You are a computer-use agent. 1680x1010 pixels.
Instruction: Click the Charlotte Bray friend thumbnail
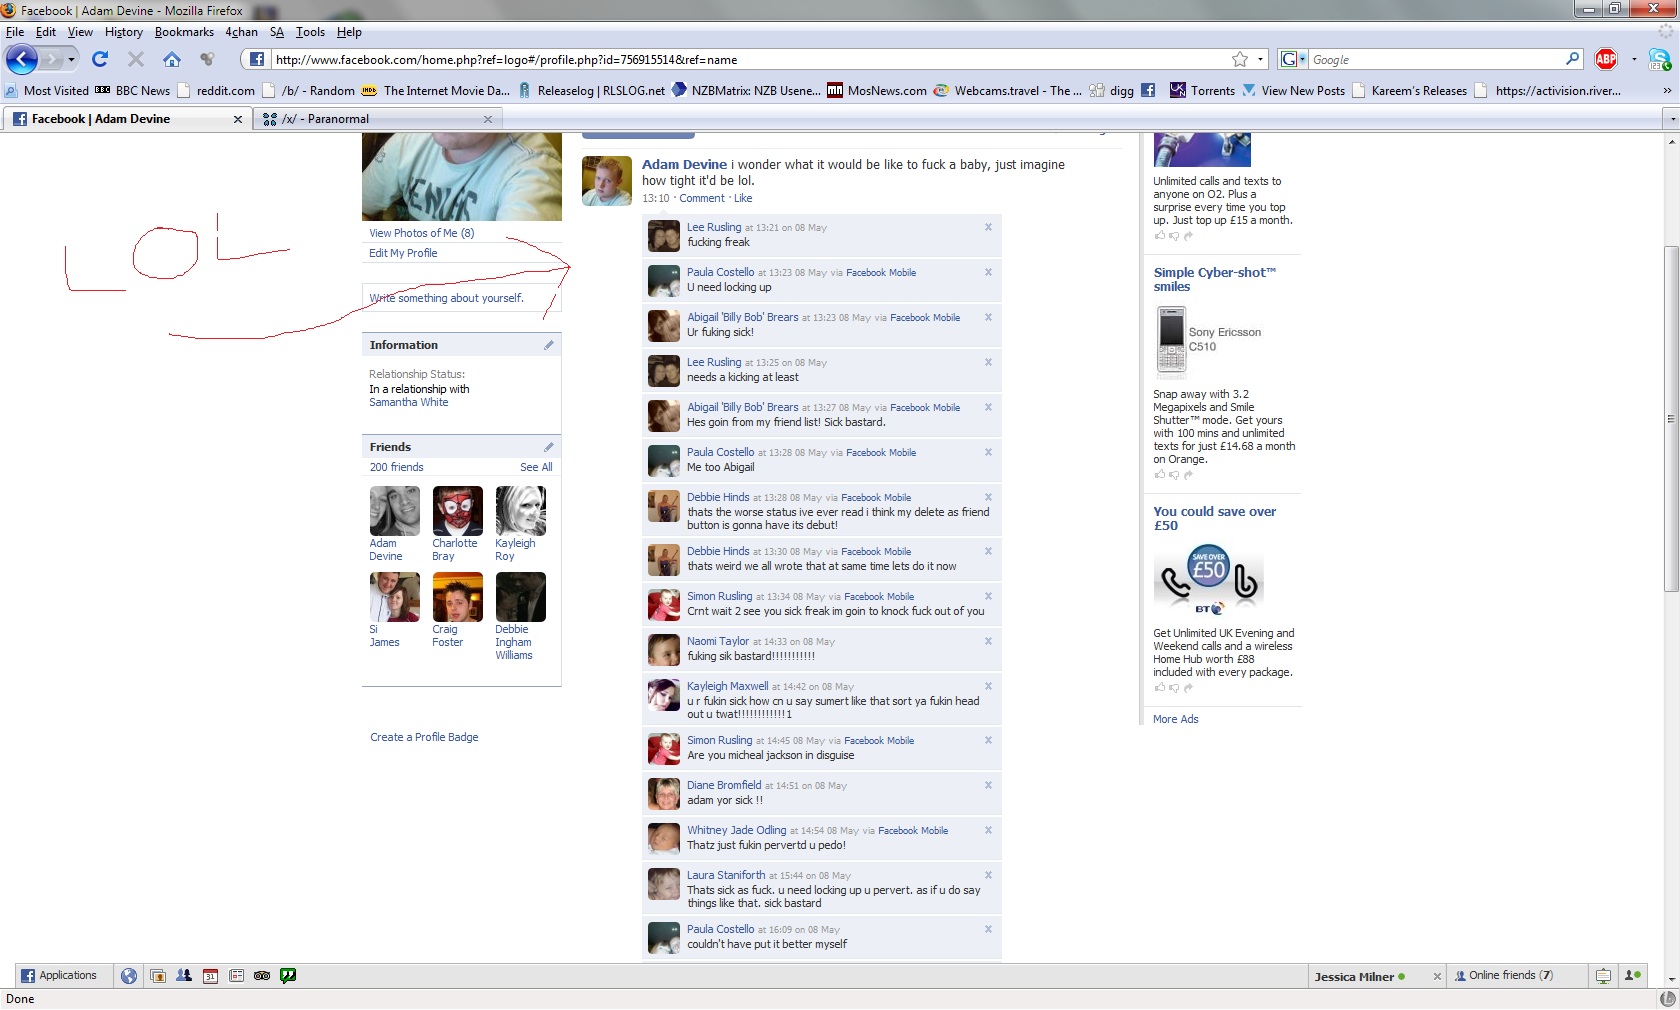coord(457,511)
